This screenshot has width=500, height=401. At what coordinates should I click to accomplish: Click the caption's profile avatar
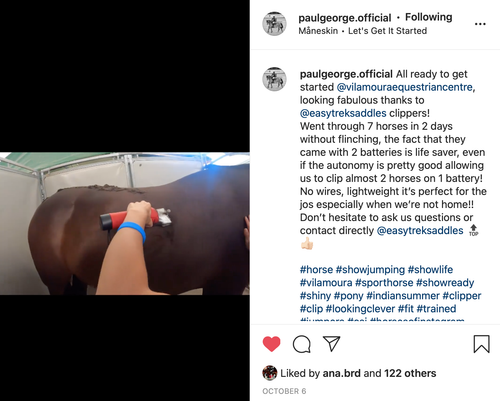point(274,79)
